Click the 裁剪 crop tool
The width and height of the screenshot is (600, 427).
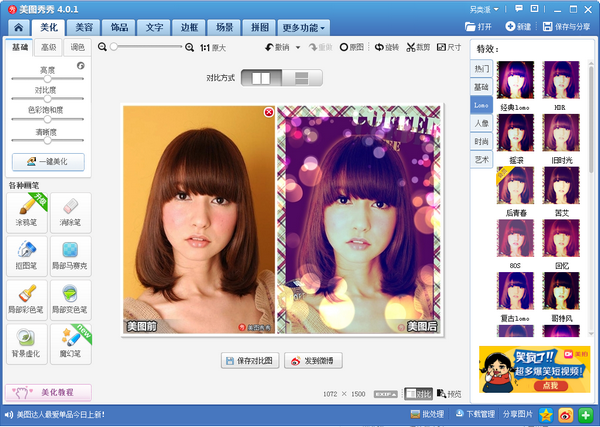[418, 47]
